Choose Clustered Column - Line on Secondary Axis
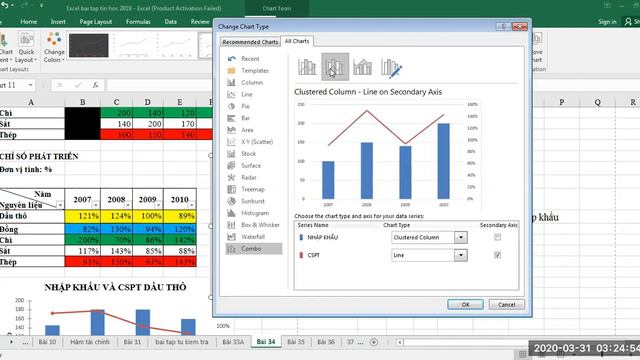The width and height of the screenshot is (640, 360). point(335,67)
